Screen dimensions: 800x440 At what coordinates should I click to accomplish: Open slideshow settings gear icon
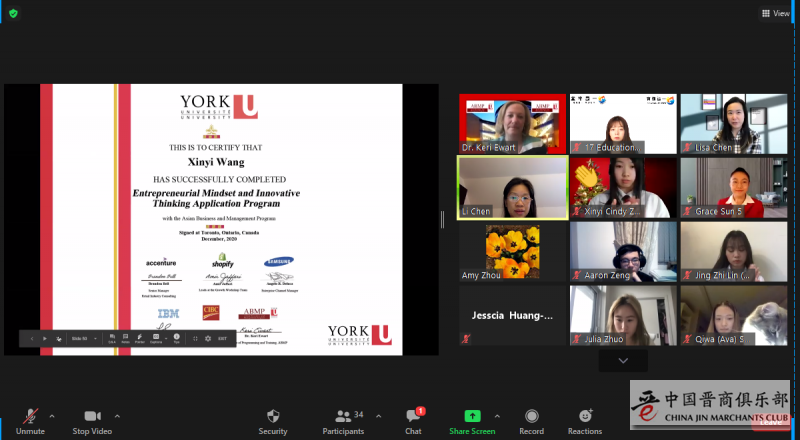208,338
